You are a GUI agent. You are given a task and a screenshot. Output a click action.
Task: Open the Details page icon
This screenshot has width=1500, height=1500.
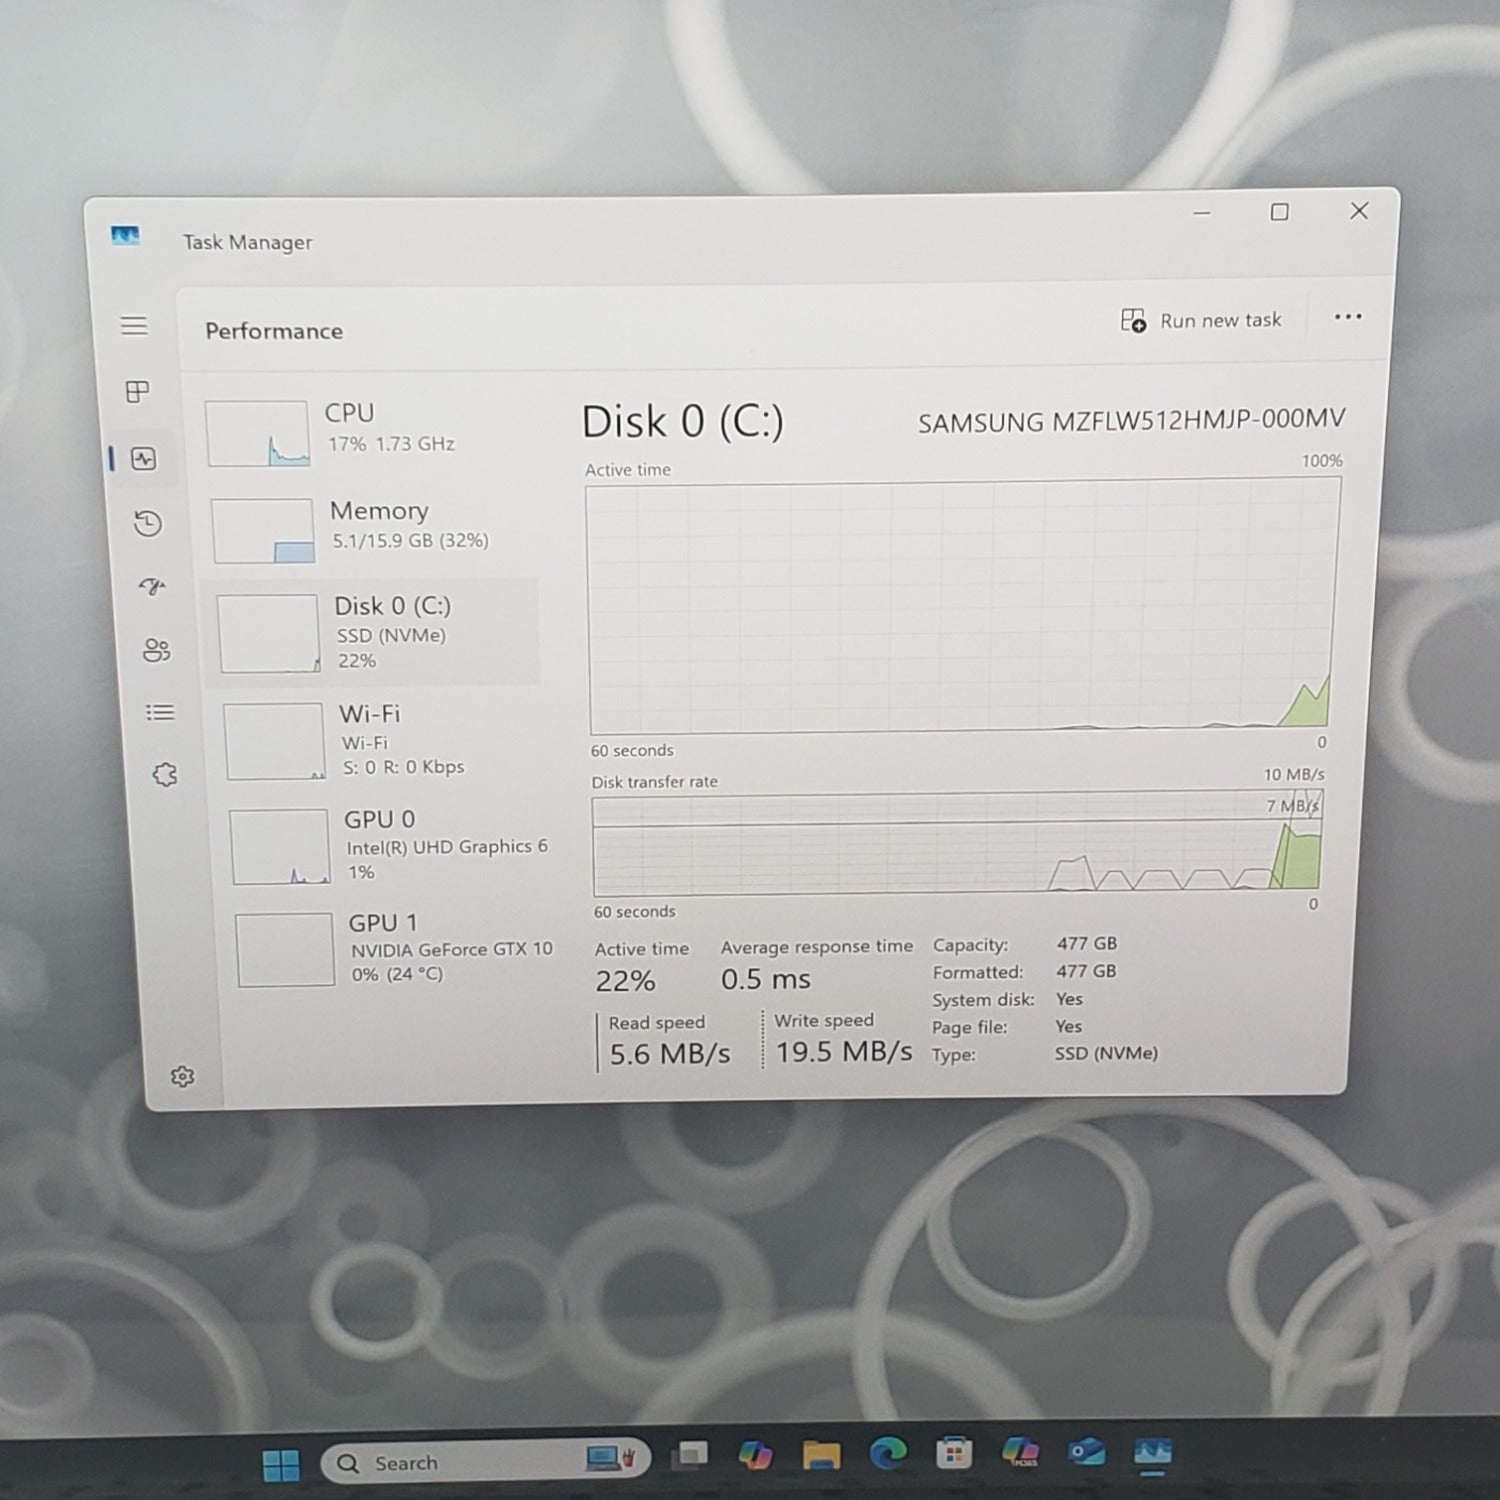tap(160, 713)
